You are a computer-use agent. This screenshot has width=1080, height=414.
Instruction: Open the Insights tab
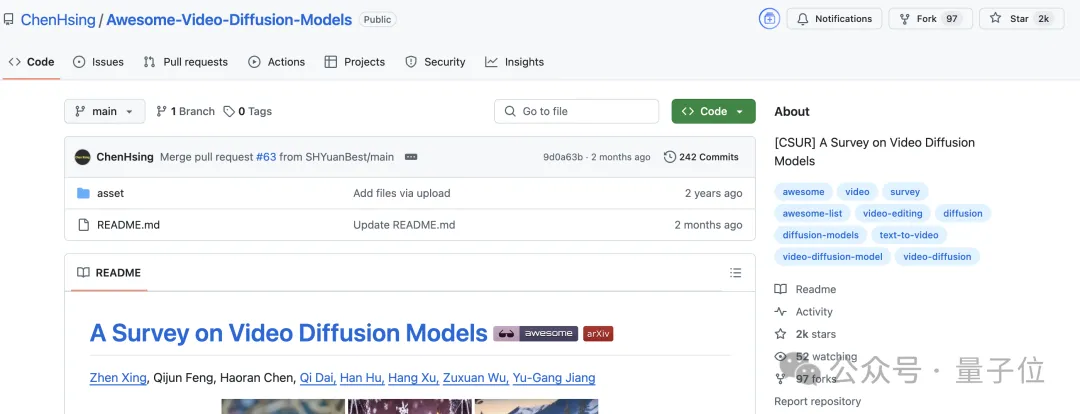pyautogui.click(x=515, y=62)
